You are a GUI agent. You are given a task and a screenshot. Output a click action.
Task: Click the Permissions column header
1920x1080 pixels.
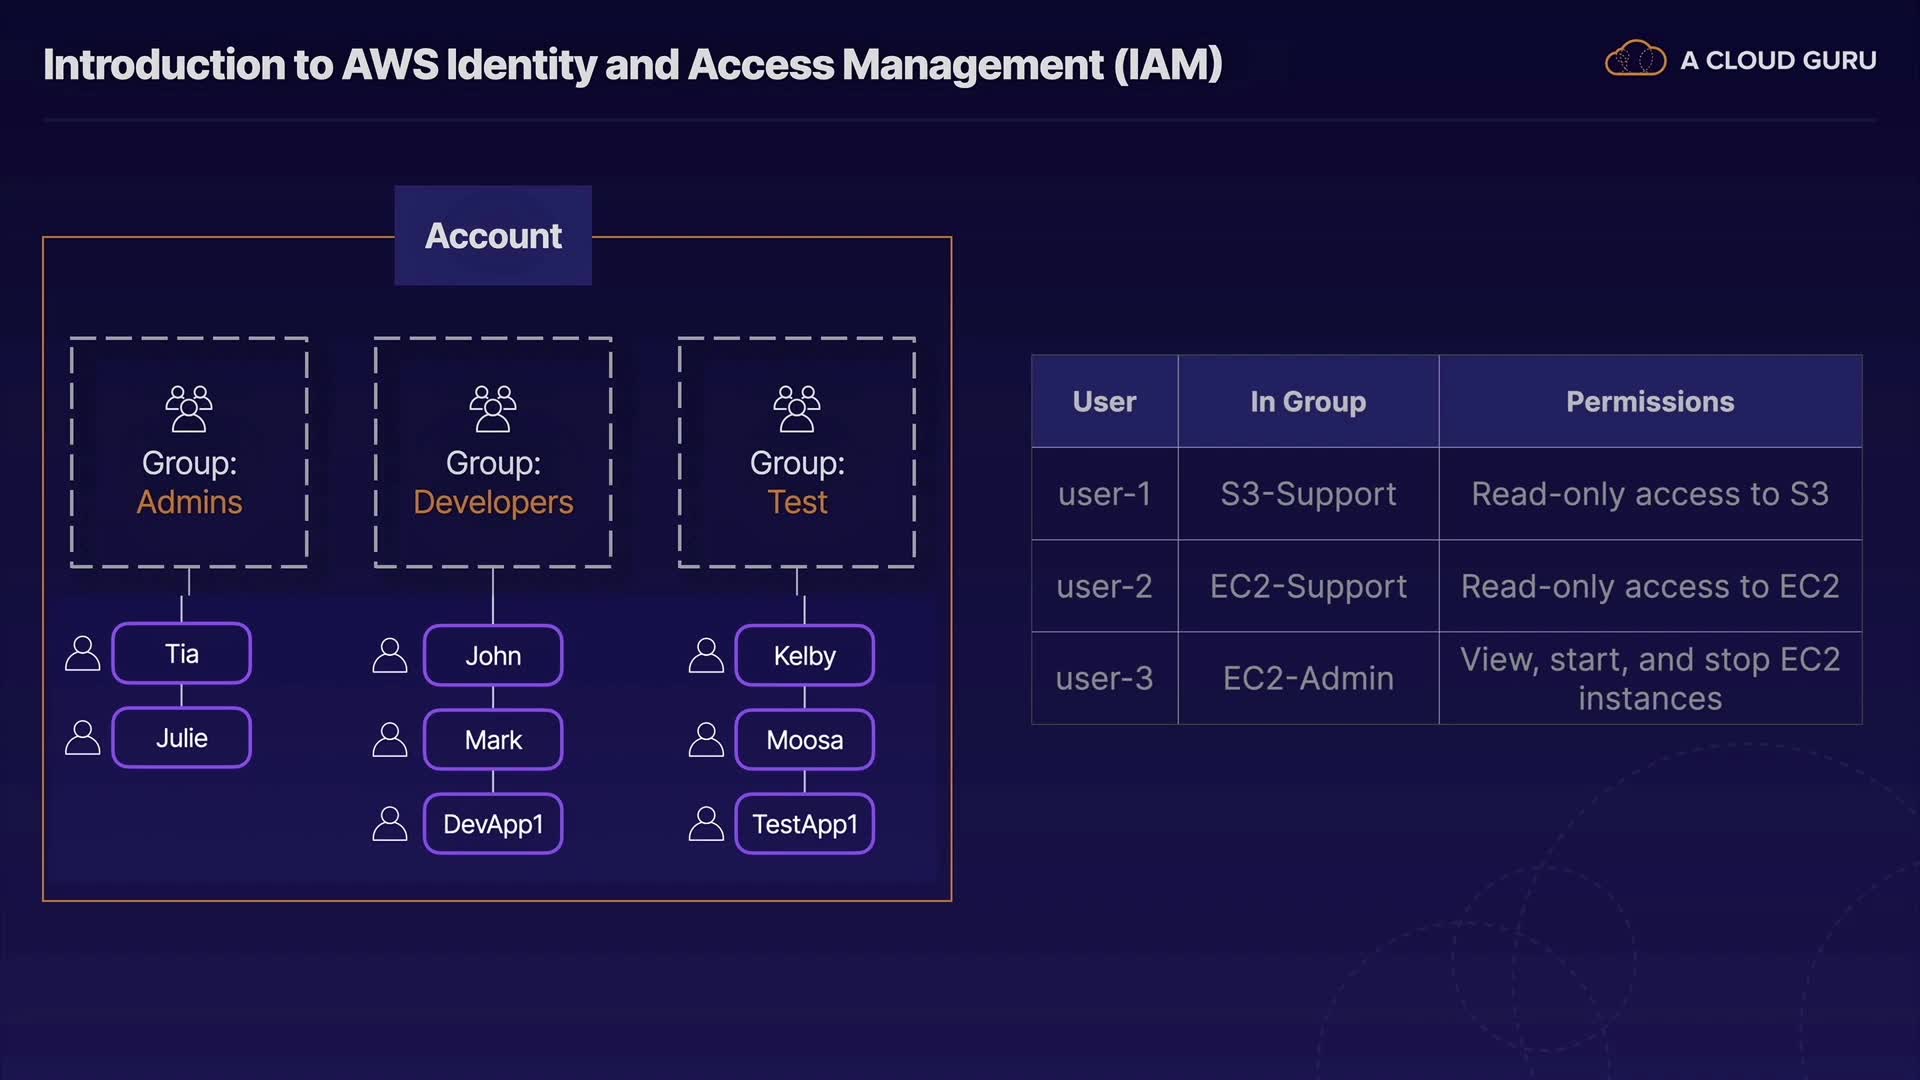tap(1650, 401)
